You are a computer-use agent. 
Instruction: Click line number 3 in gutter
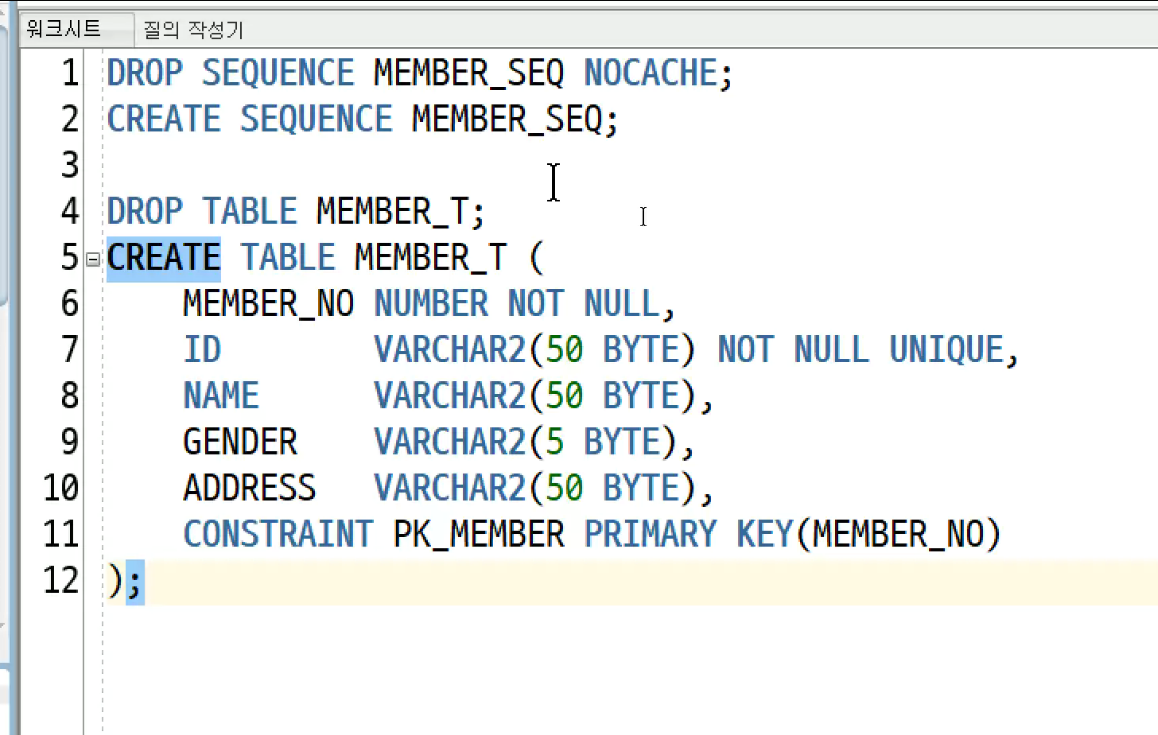[x=70, y=165]
